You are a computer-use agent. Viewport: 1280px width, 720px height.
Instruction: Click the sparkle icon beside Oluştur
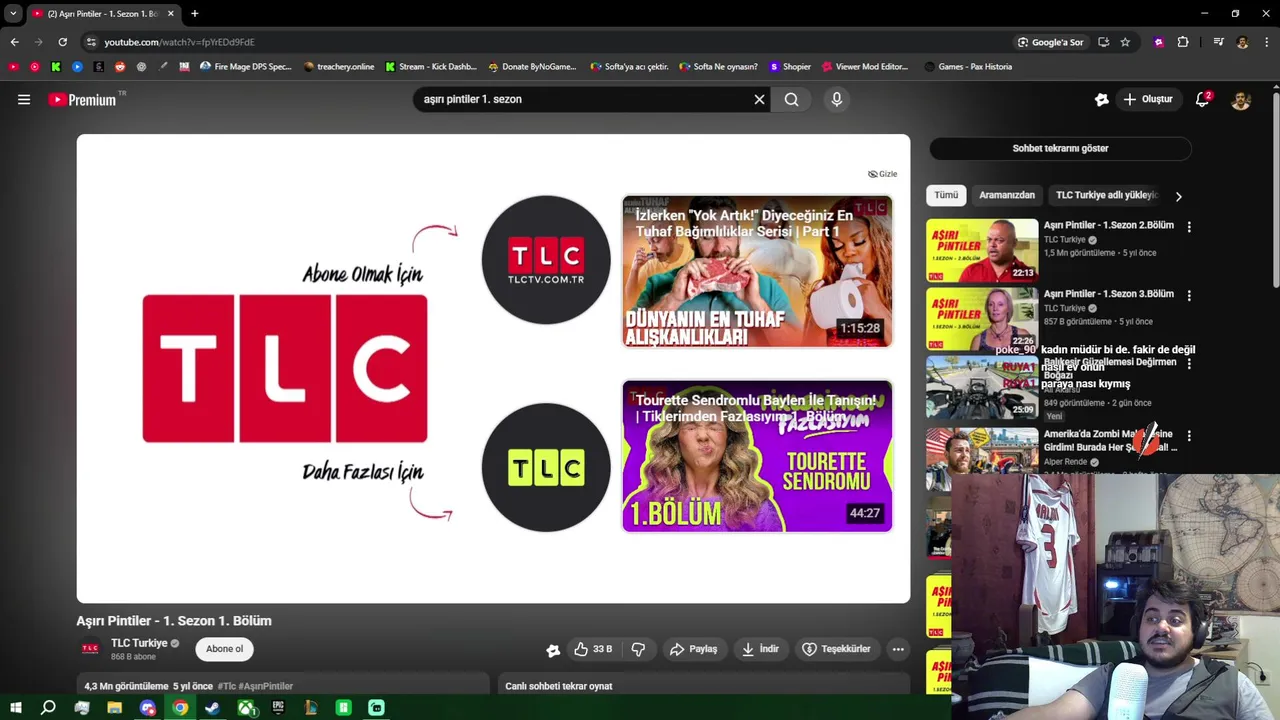[x=1101, y=99]
